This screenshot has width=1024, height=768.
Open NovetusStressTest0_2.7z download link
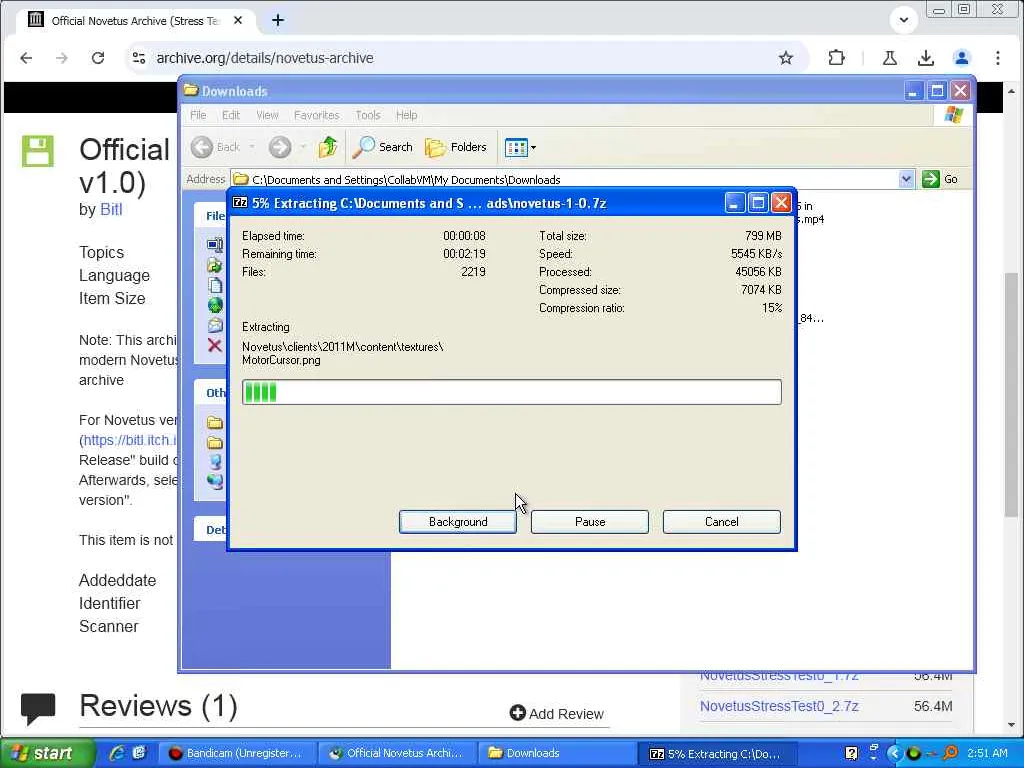point(779,706)
